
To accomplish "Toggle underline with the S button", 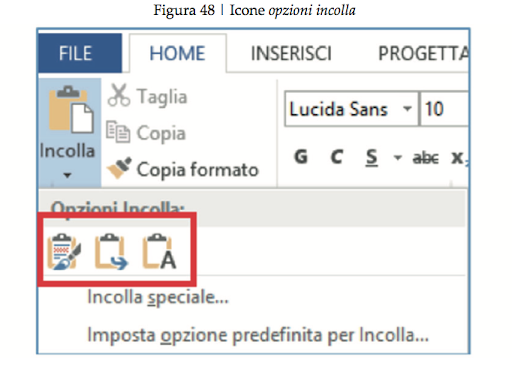I will click(x=372, y=157).
